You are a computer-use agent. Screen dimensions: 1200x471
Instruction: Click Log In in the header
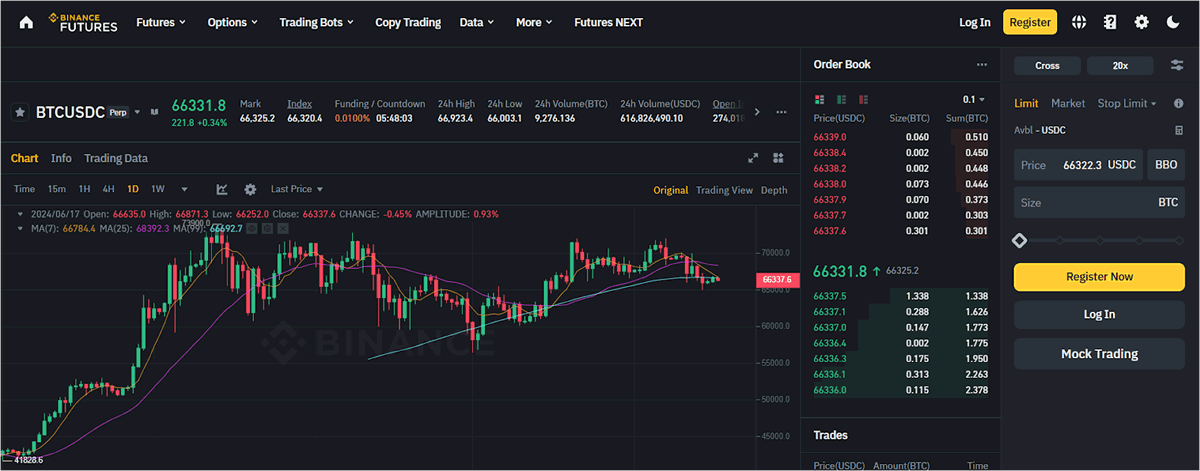click(x=975, y=22)
